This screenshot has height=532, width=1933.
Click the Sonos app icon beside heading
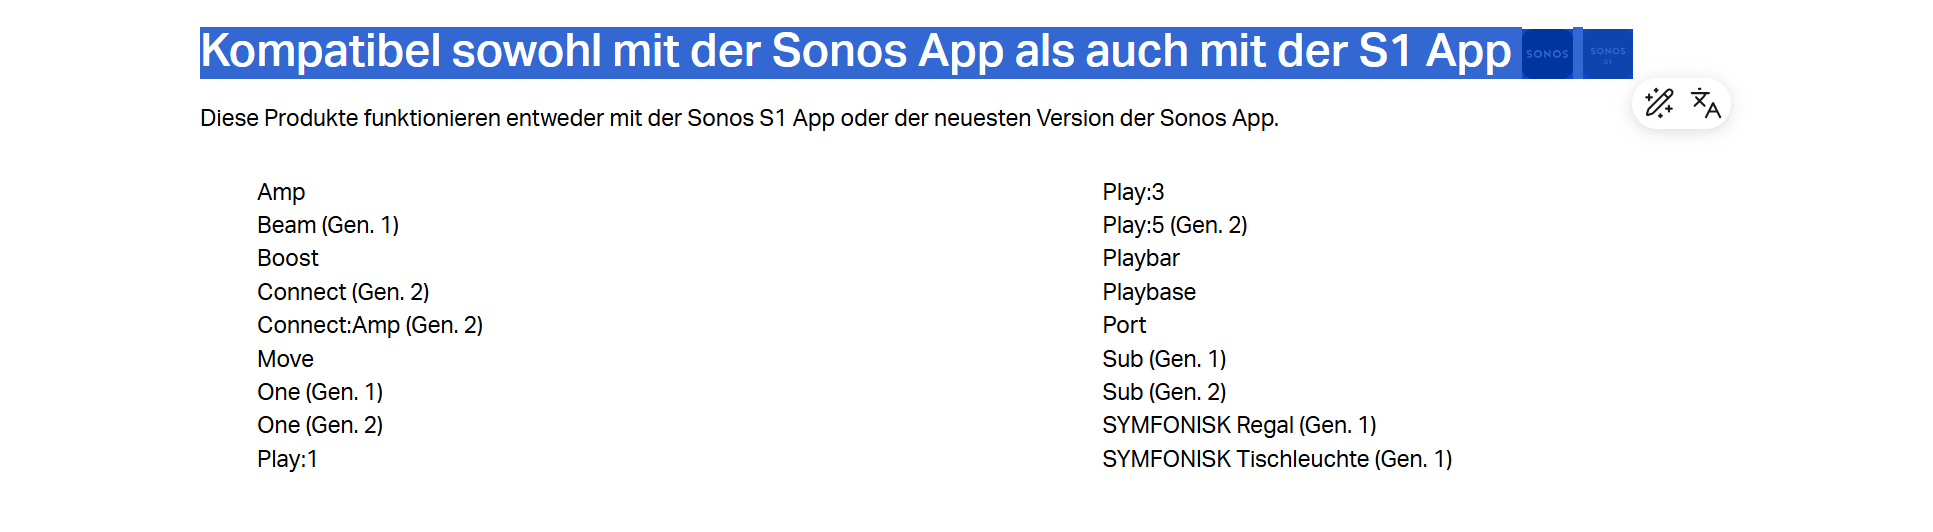click(1547, 54)
